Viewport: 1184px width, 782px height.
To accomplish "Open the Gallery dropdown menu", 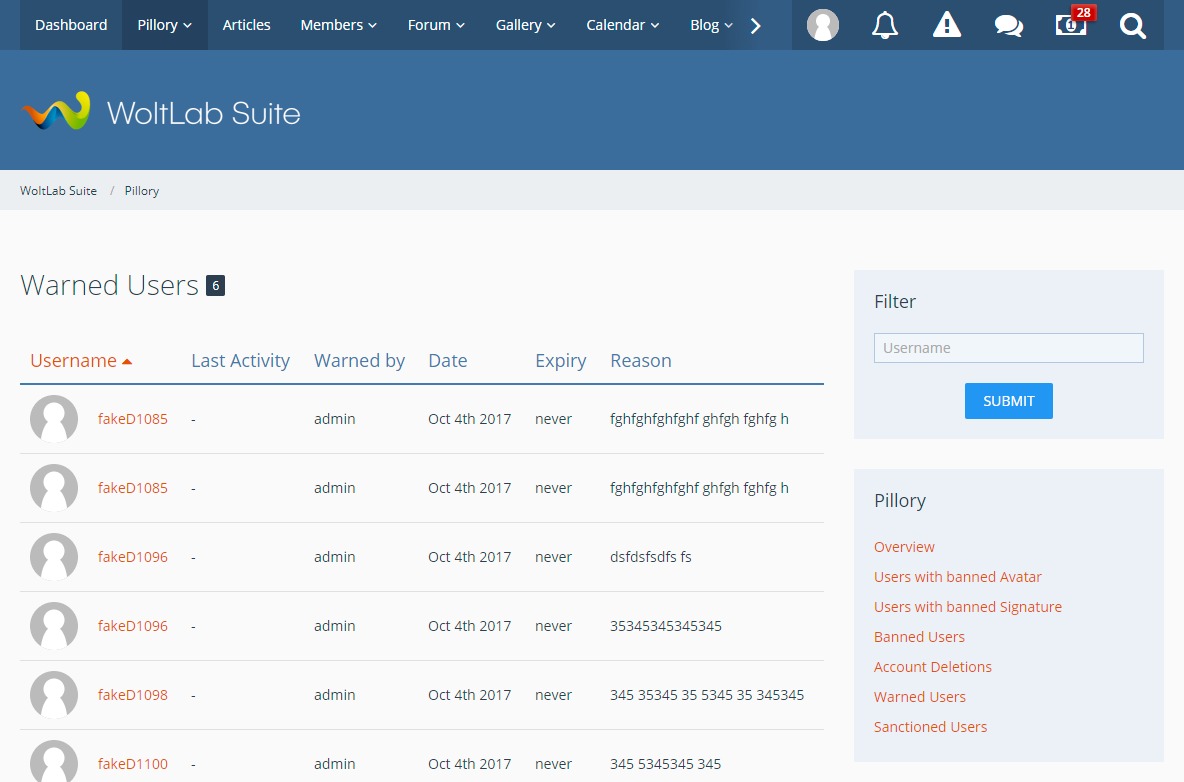I will point(526,25).
